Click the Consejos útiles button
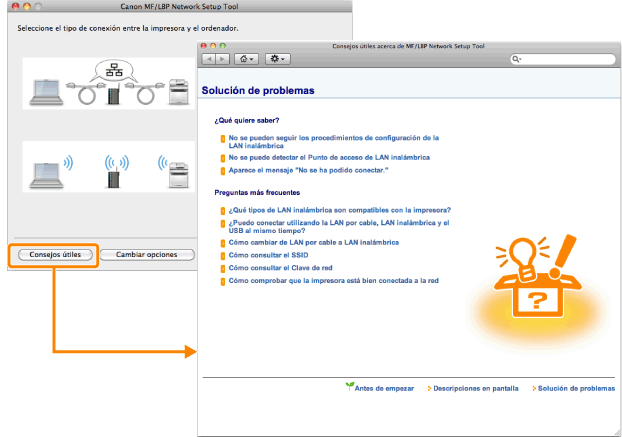 tap(56, 255)
